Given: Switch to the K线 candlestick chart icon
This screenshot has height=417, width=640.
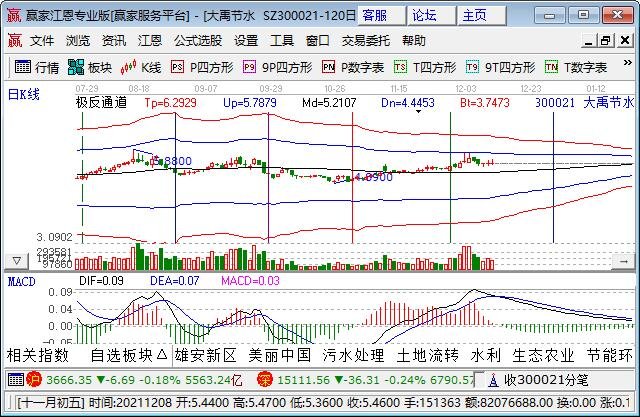Looking at the screenshot, I should coord(128,67).
